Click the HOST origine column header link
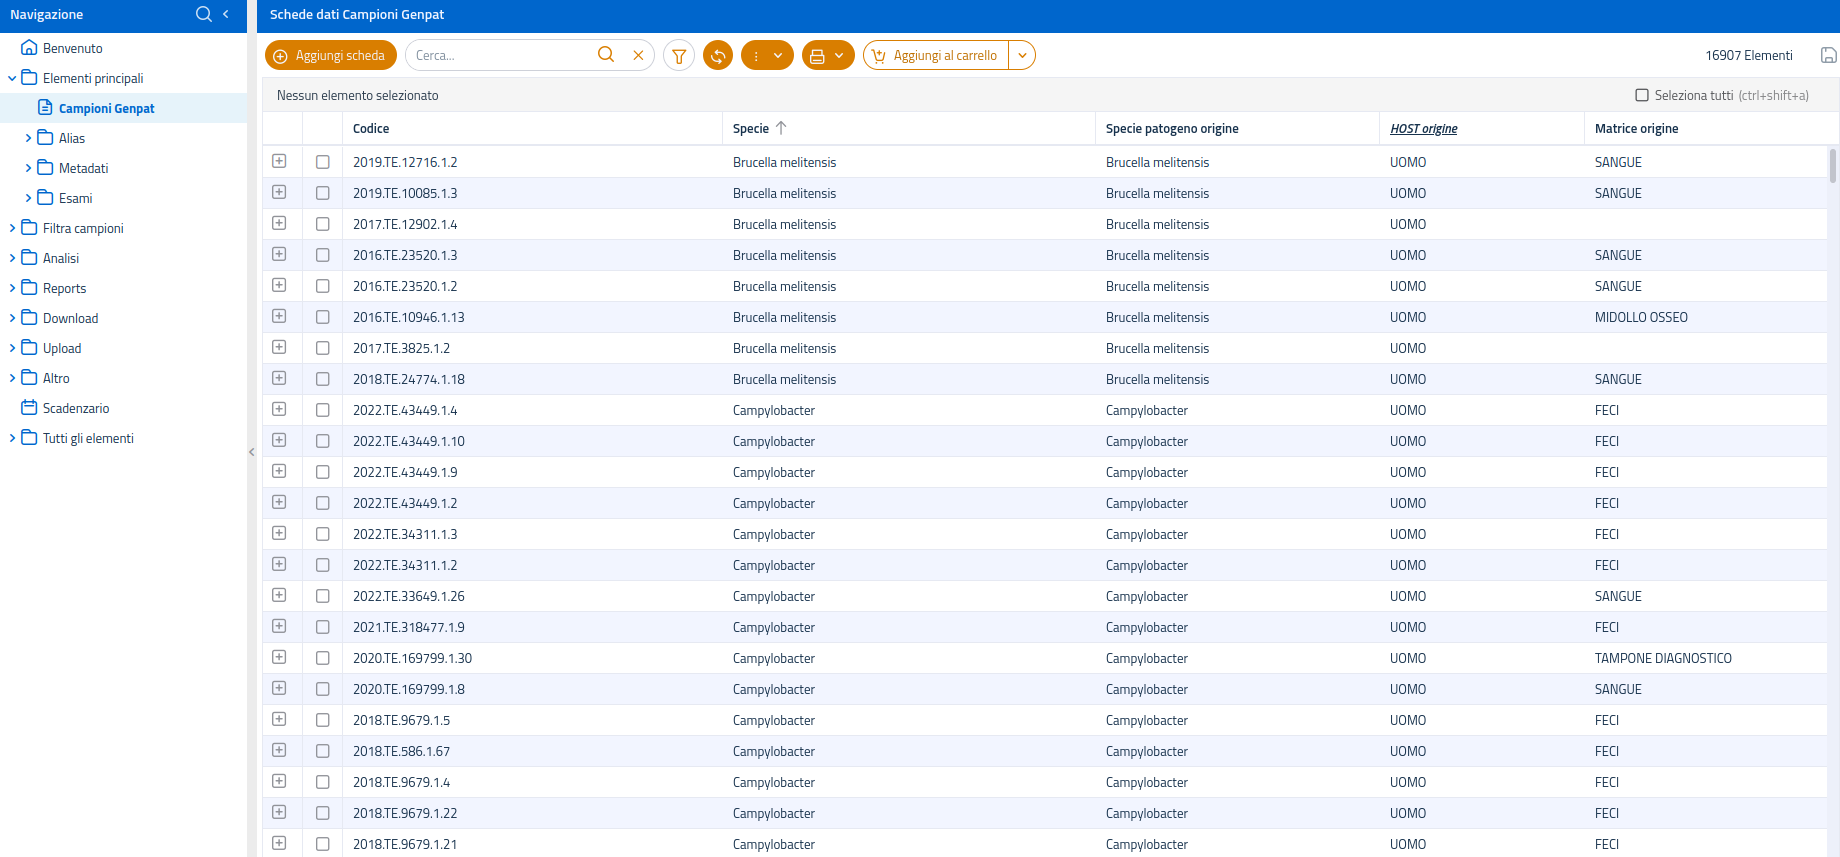This screenshot has height=857, width=1840. coord(1423,128)
